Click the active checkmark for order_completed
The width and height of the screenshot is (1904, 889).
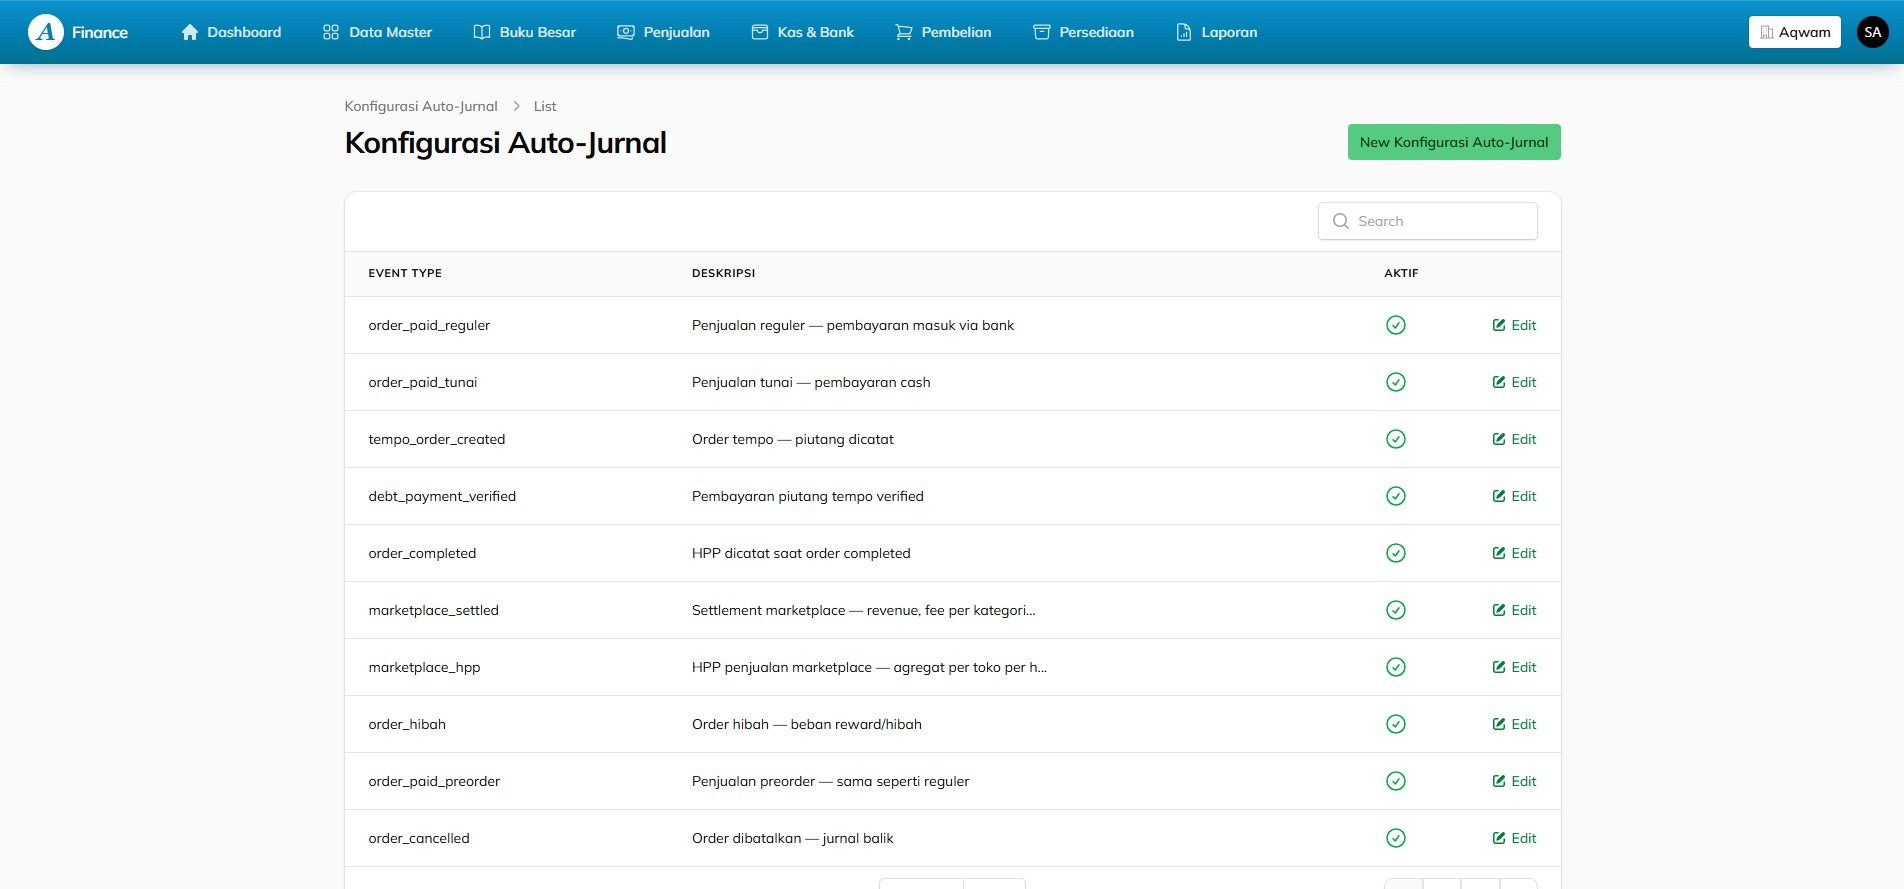click(1396, 553)
